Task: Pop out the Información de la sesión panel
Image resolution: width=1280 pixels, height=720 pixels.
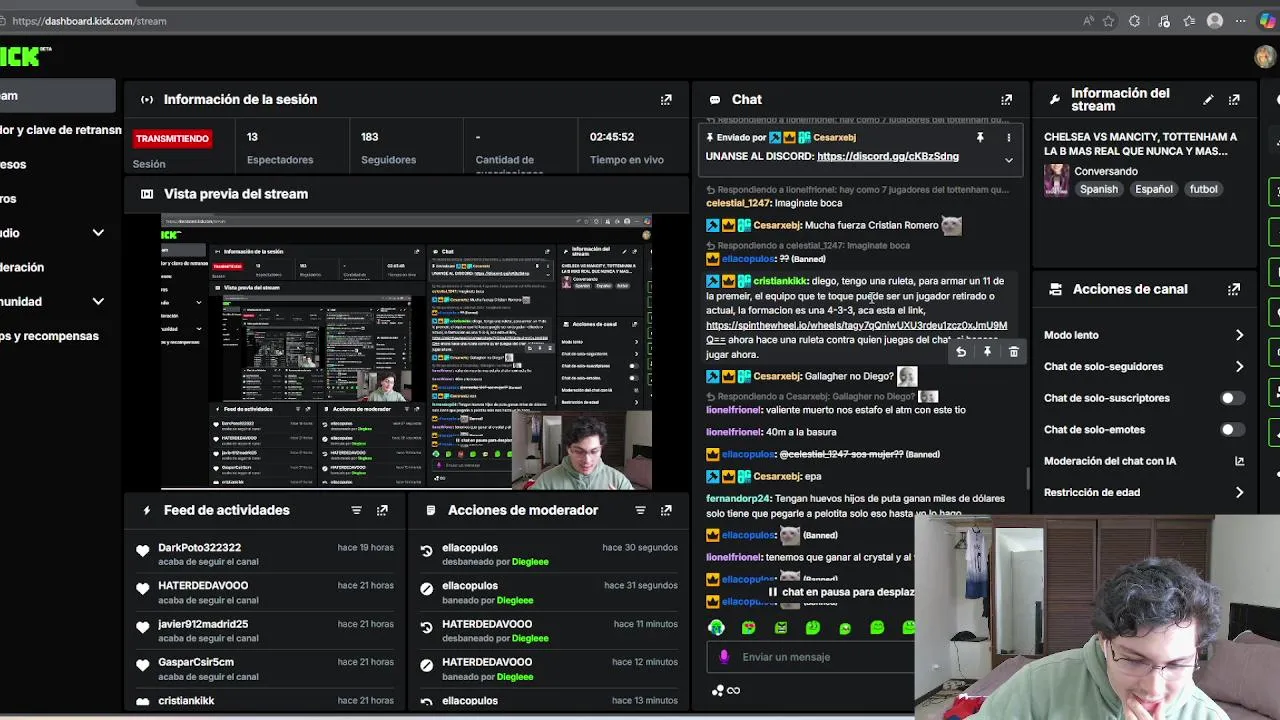Action: pos(666,100)
